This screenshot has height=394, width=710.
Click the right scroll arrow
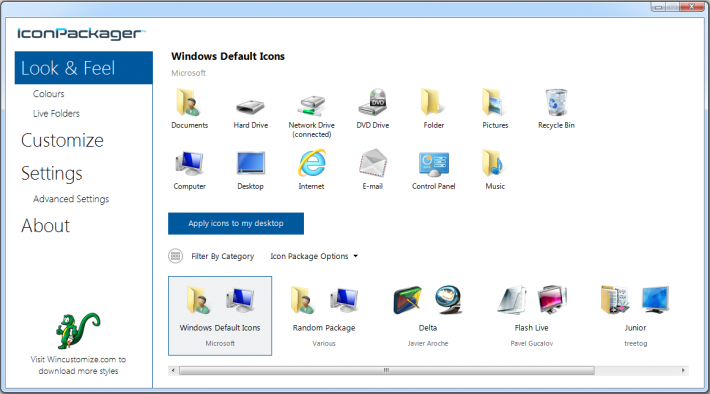click(683, 370)
